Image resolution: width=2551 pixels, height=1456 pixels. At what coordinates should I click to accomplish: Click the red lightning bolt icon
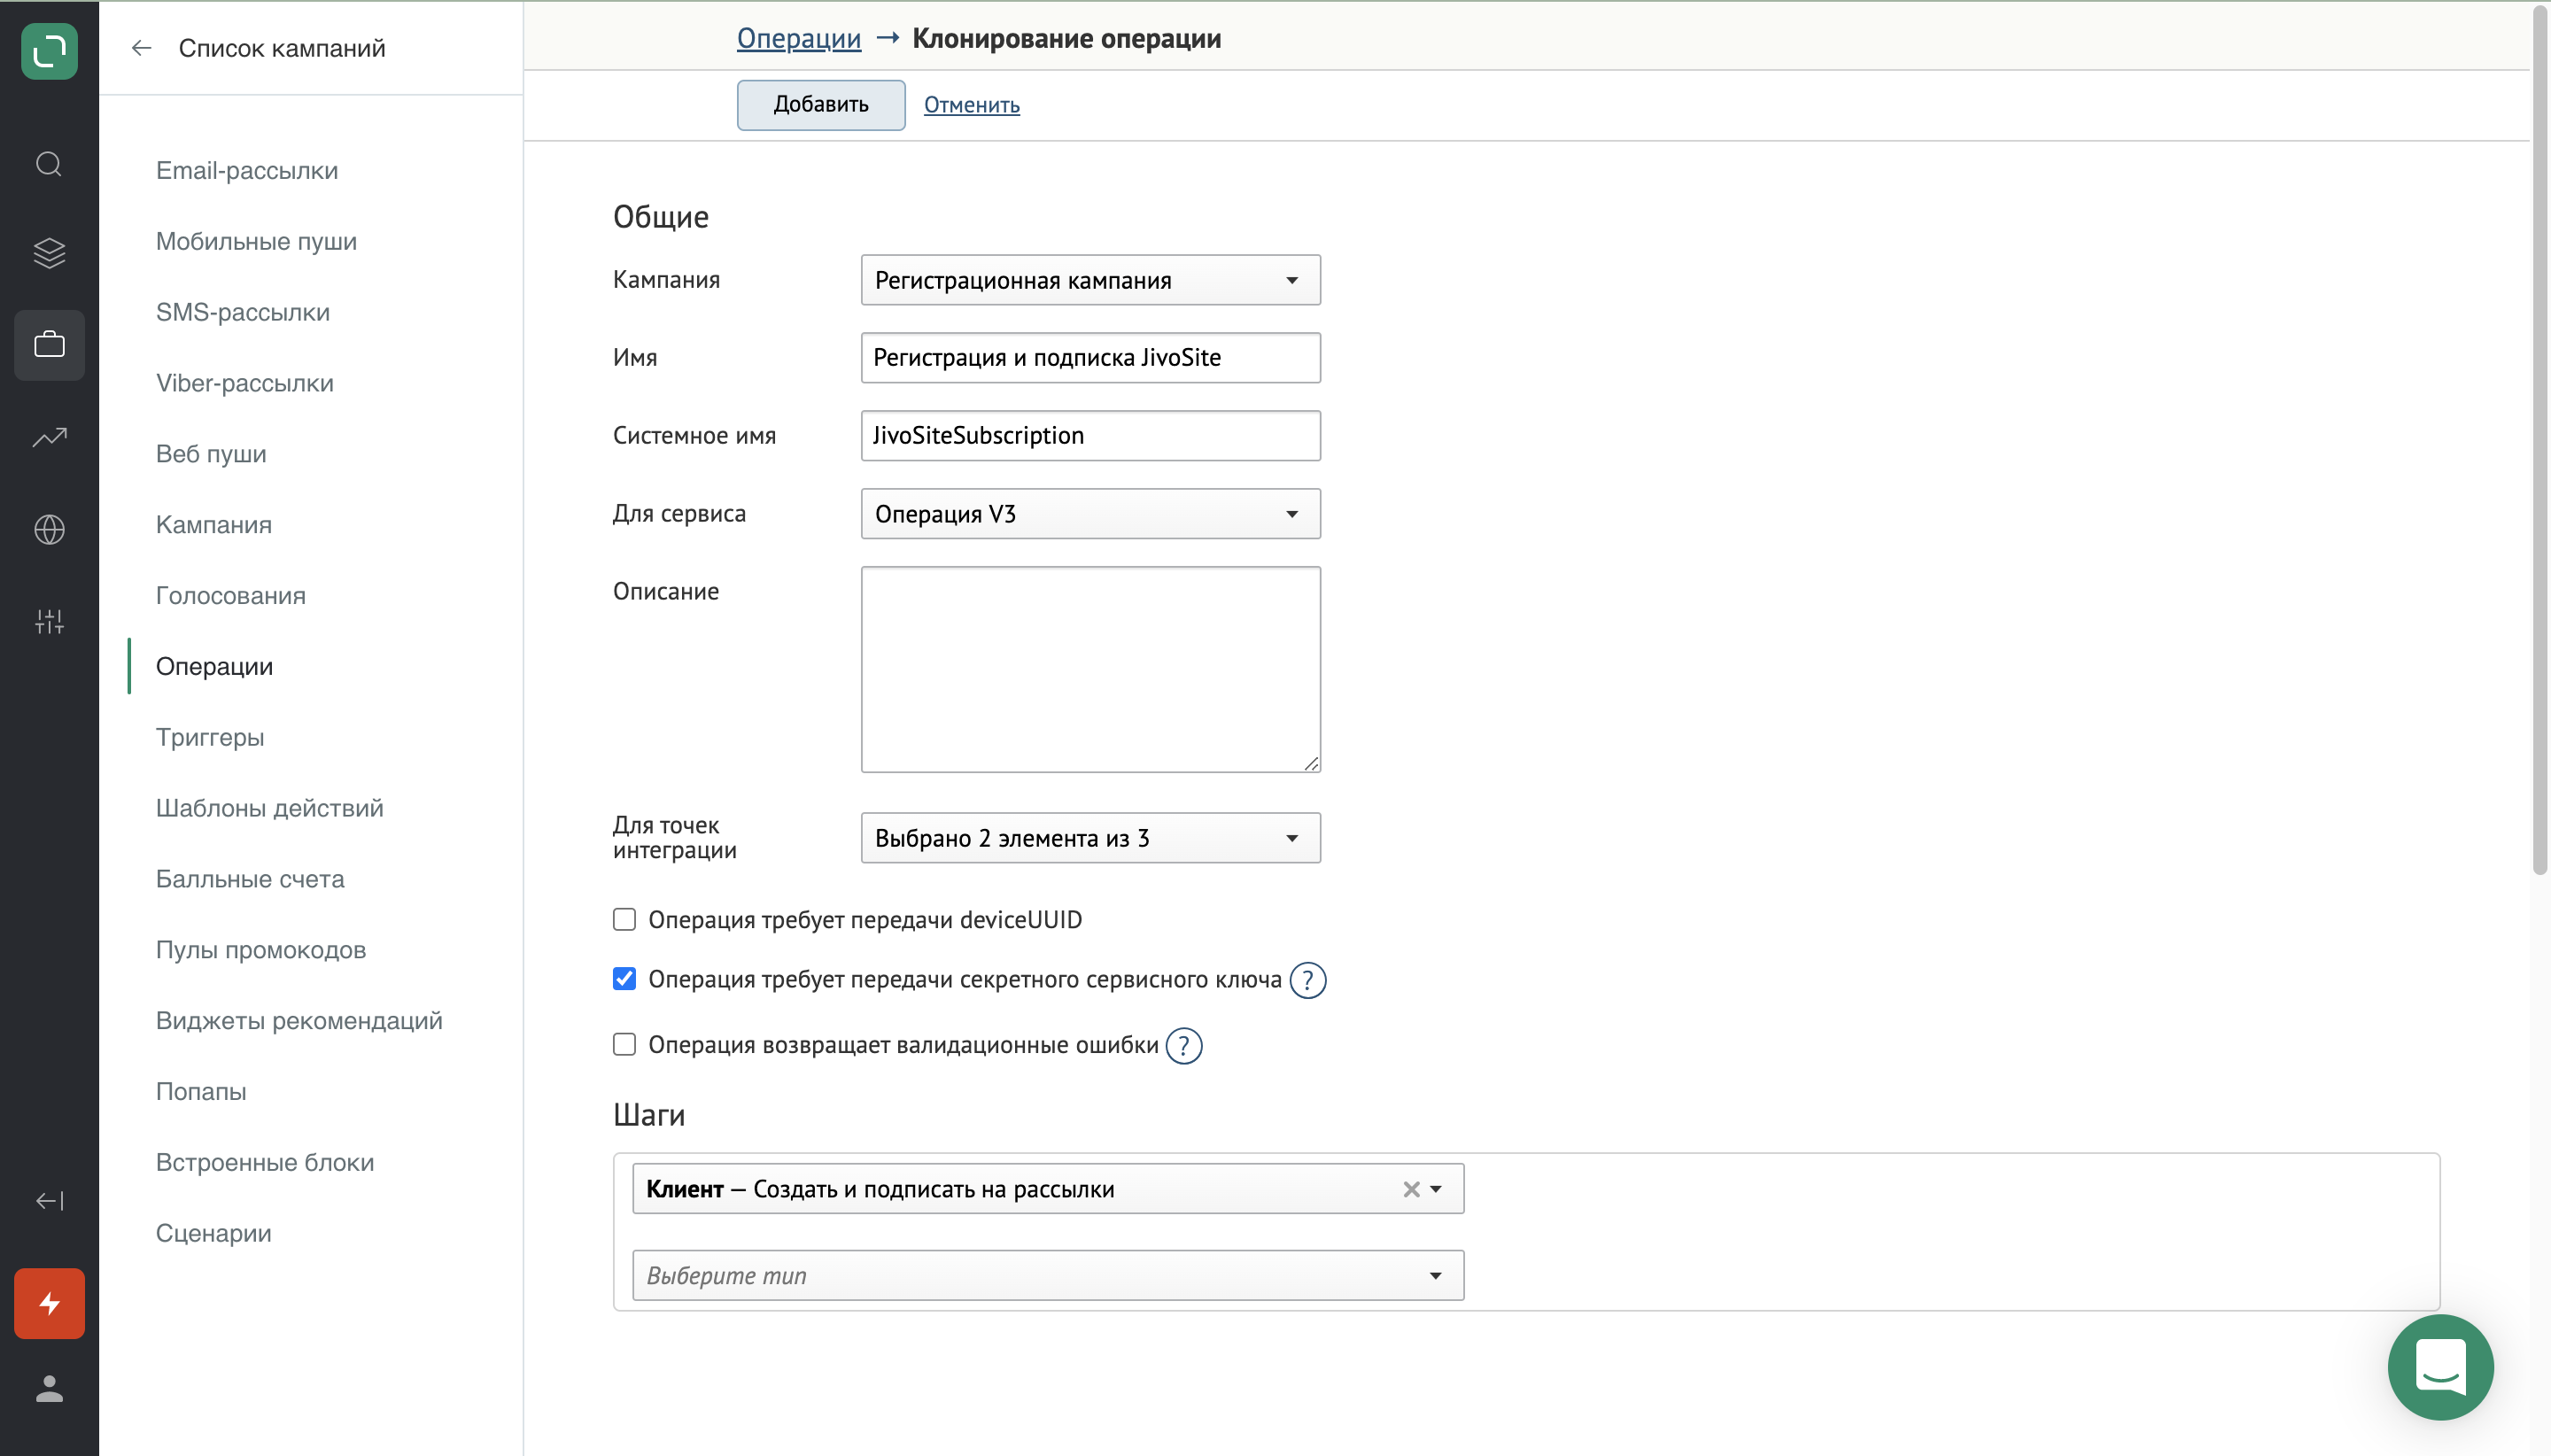pos(49,1304)
